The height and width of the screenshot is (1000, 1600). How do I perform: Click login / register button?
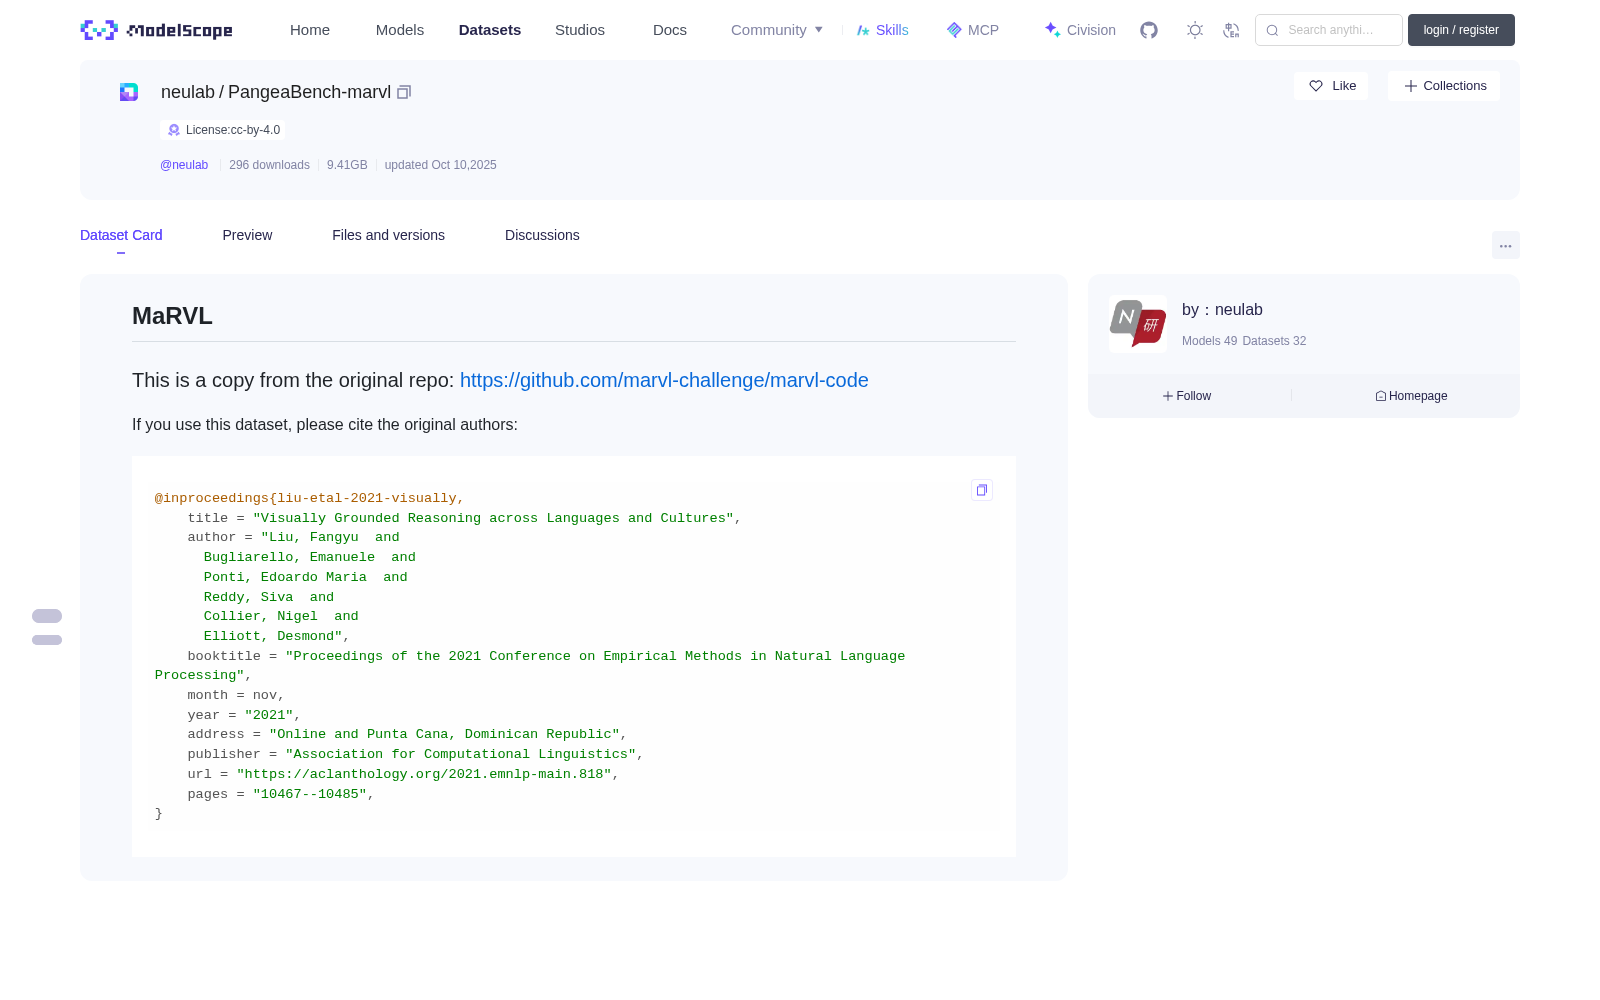tap(1461, 30)
